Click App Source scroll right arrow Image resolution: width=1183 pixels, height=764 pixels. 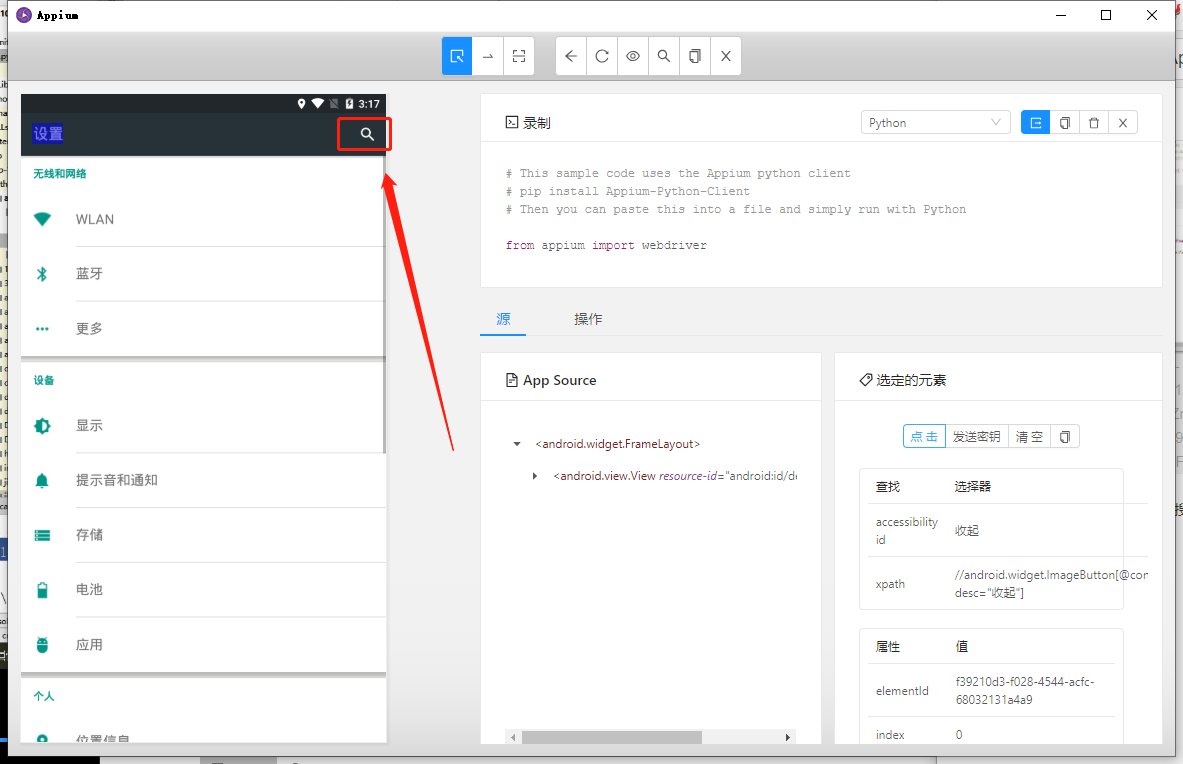pyautogui.click(x=788, y=737)
